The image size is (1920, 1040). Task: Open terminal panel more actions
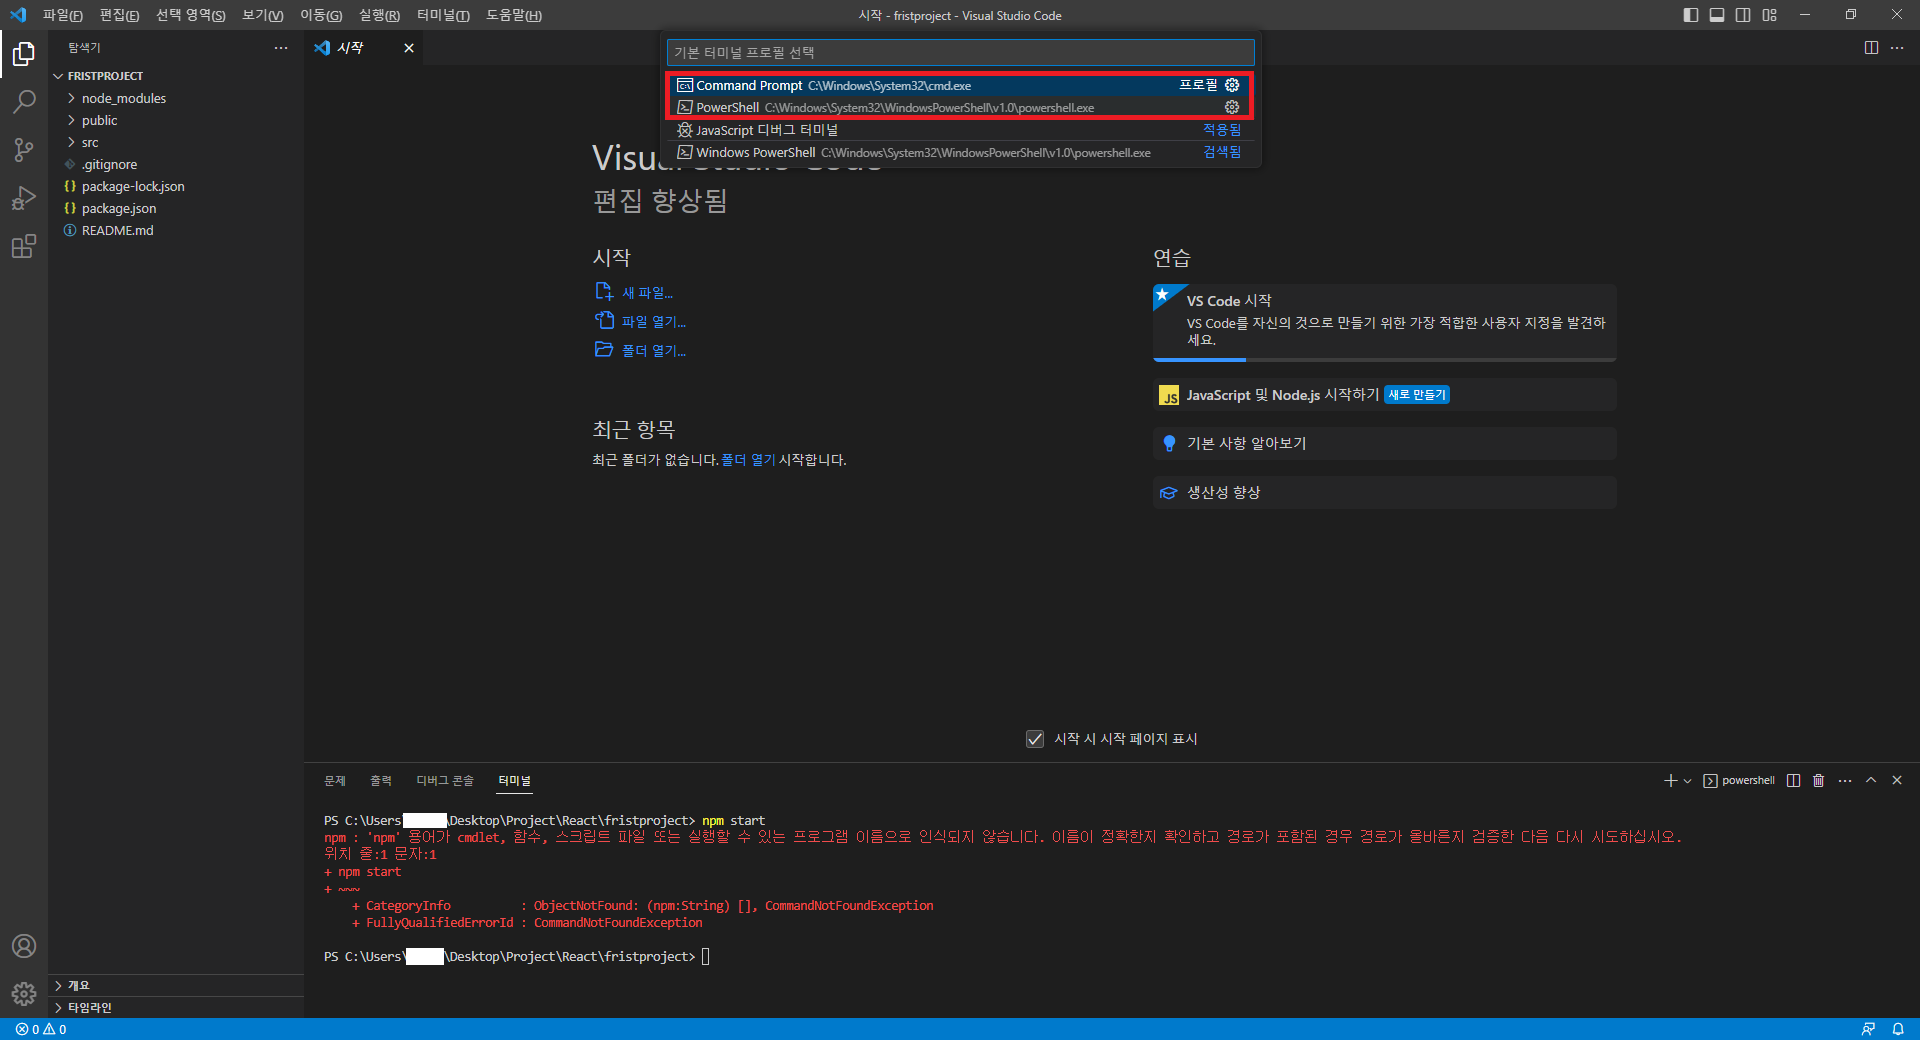(x=1845, y=780)
